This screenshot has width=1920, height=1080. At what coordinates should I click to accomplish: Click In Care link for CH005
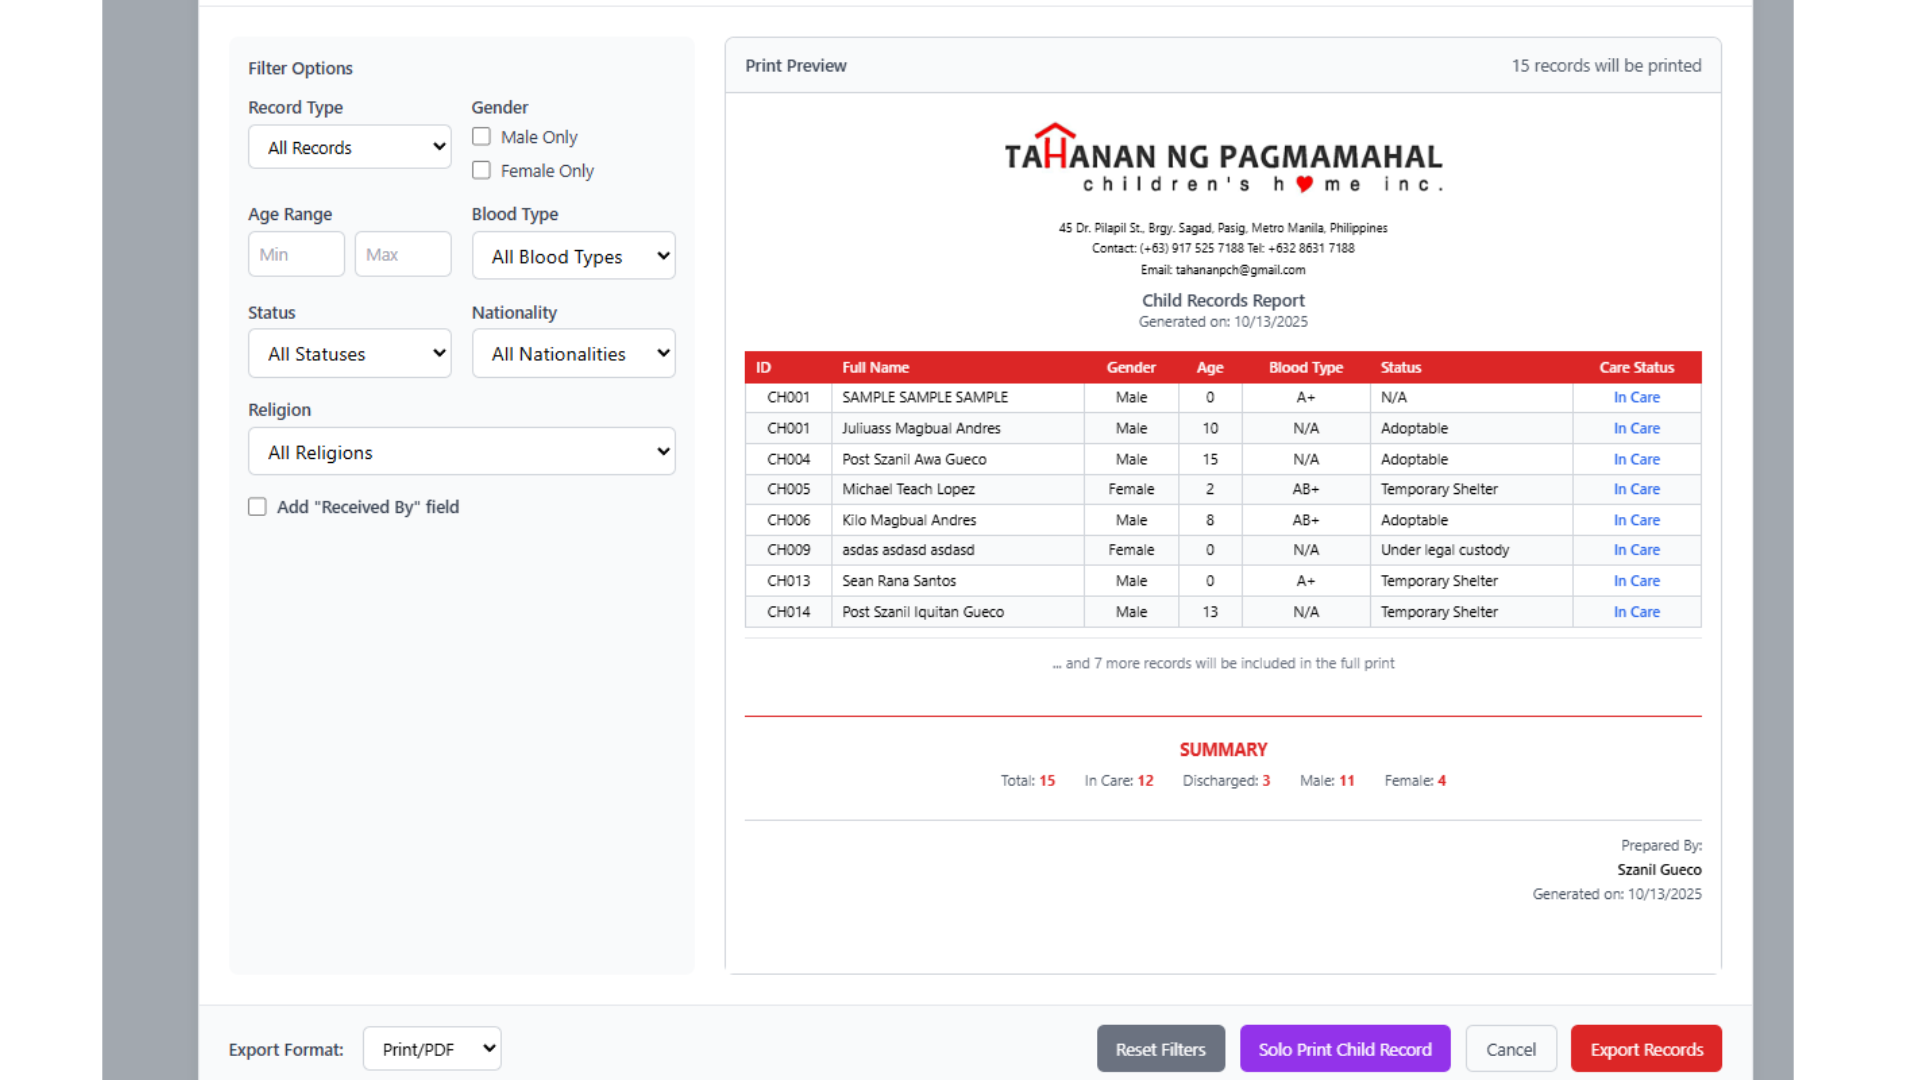(x=1636, y=489)
